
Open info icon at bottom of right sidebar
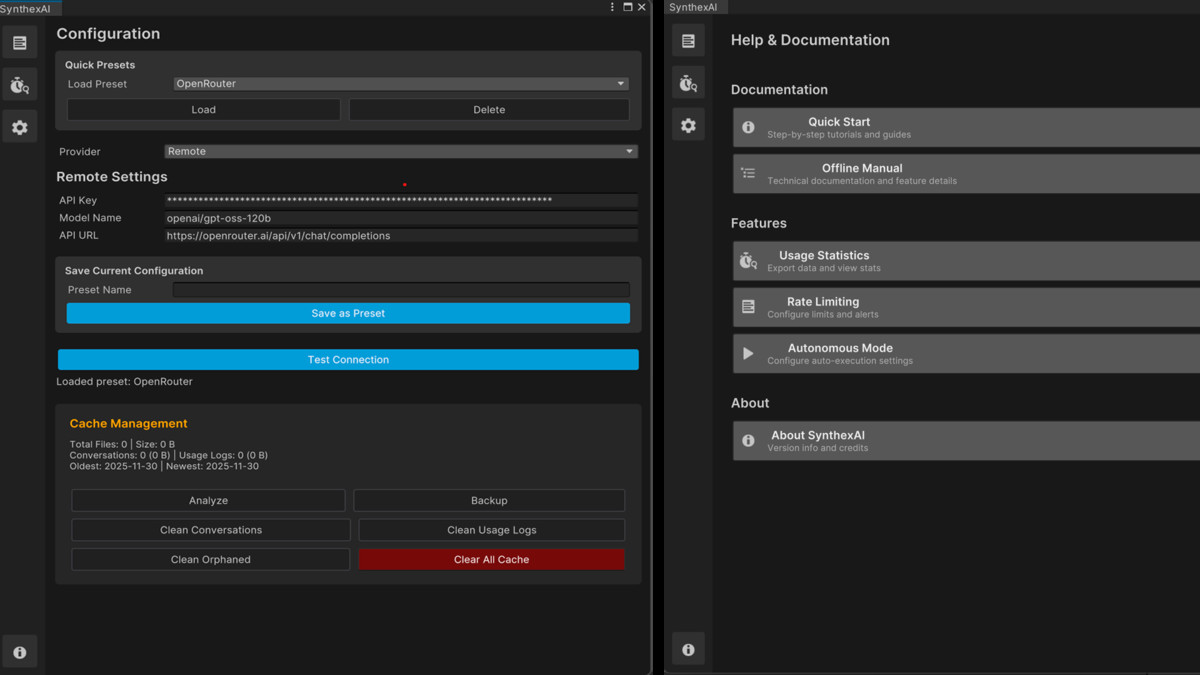(688, 649)
